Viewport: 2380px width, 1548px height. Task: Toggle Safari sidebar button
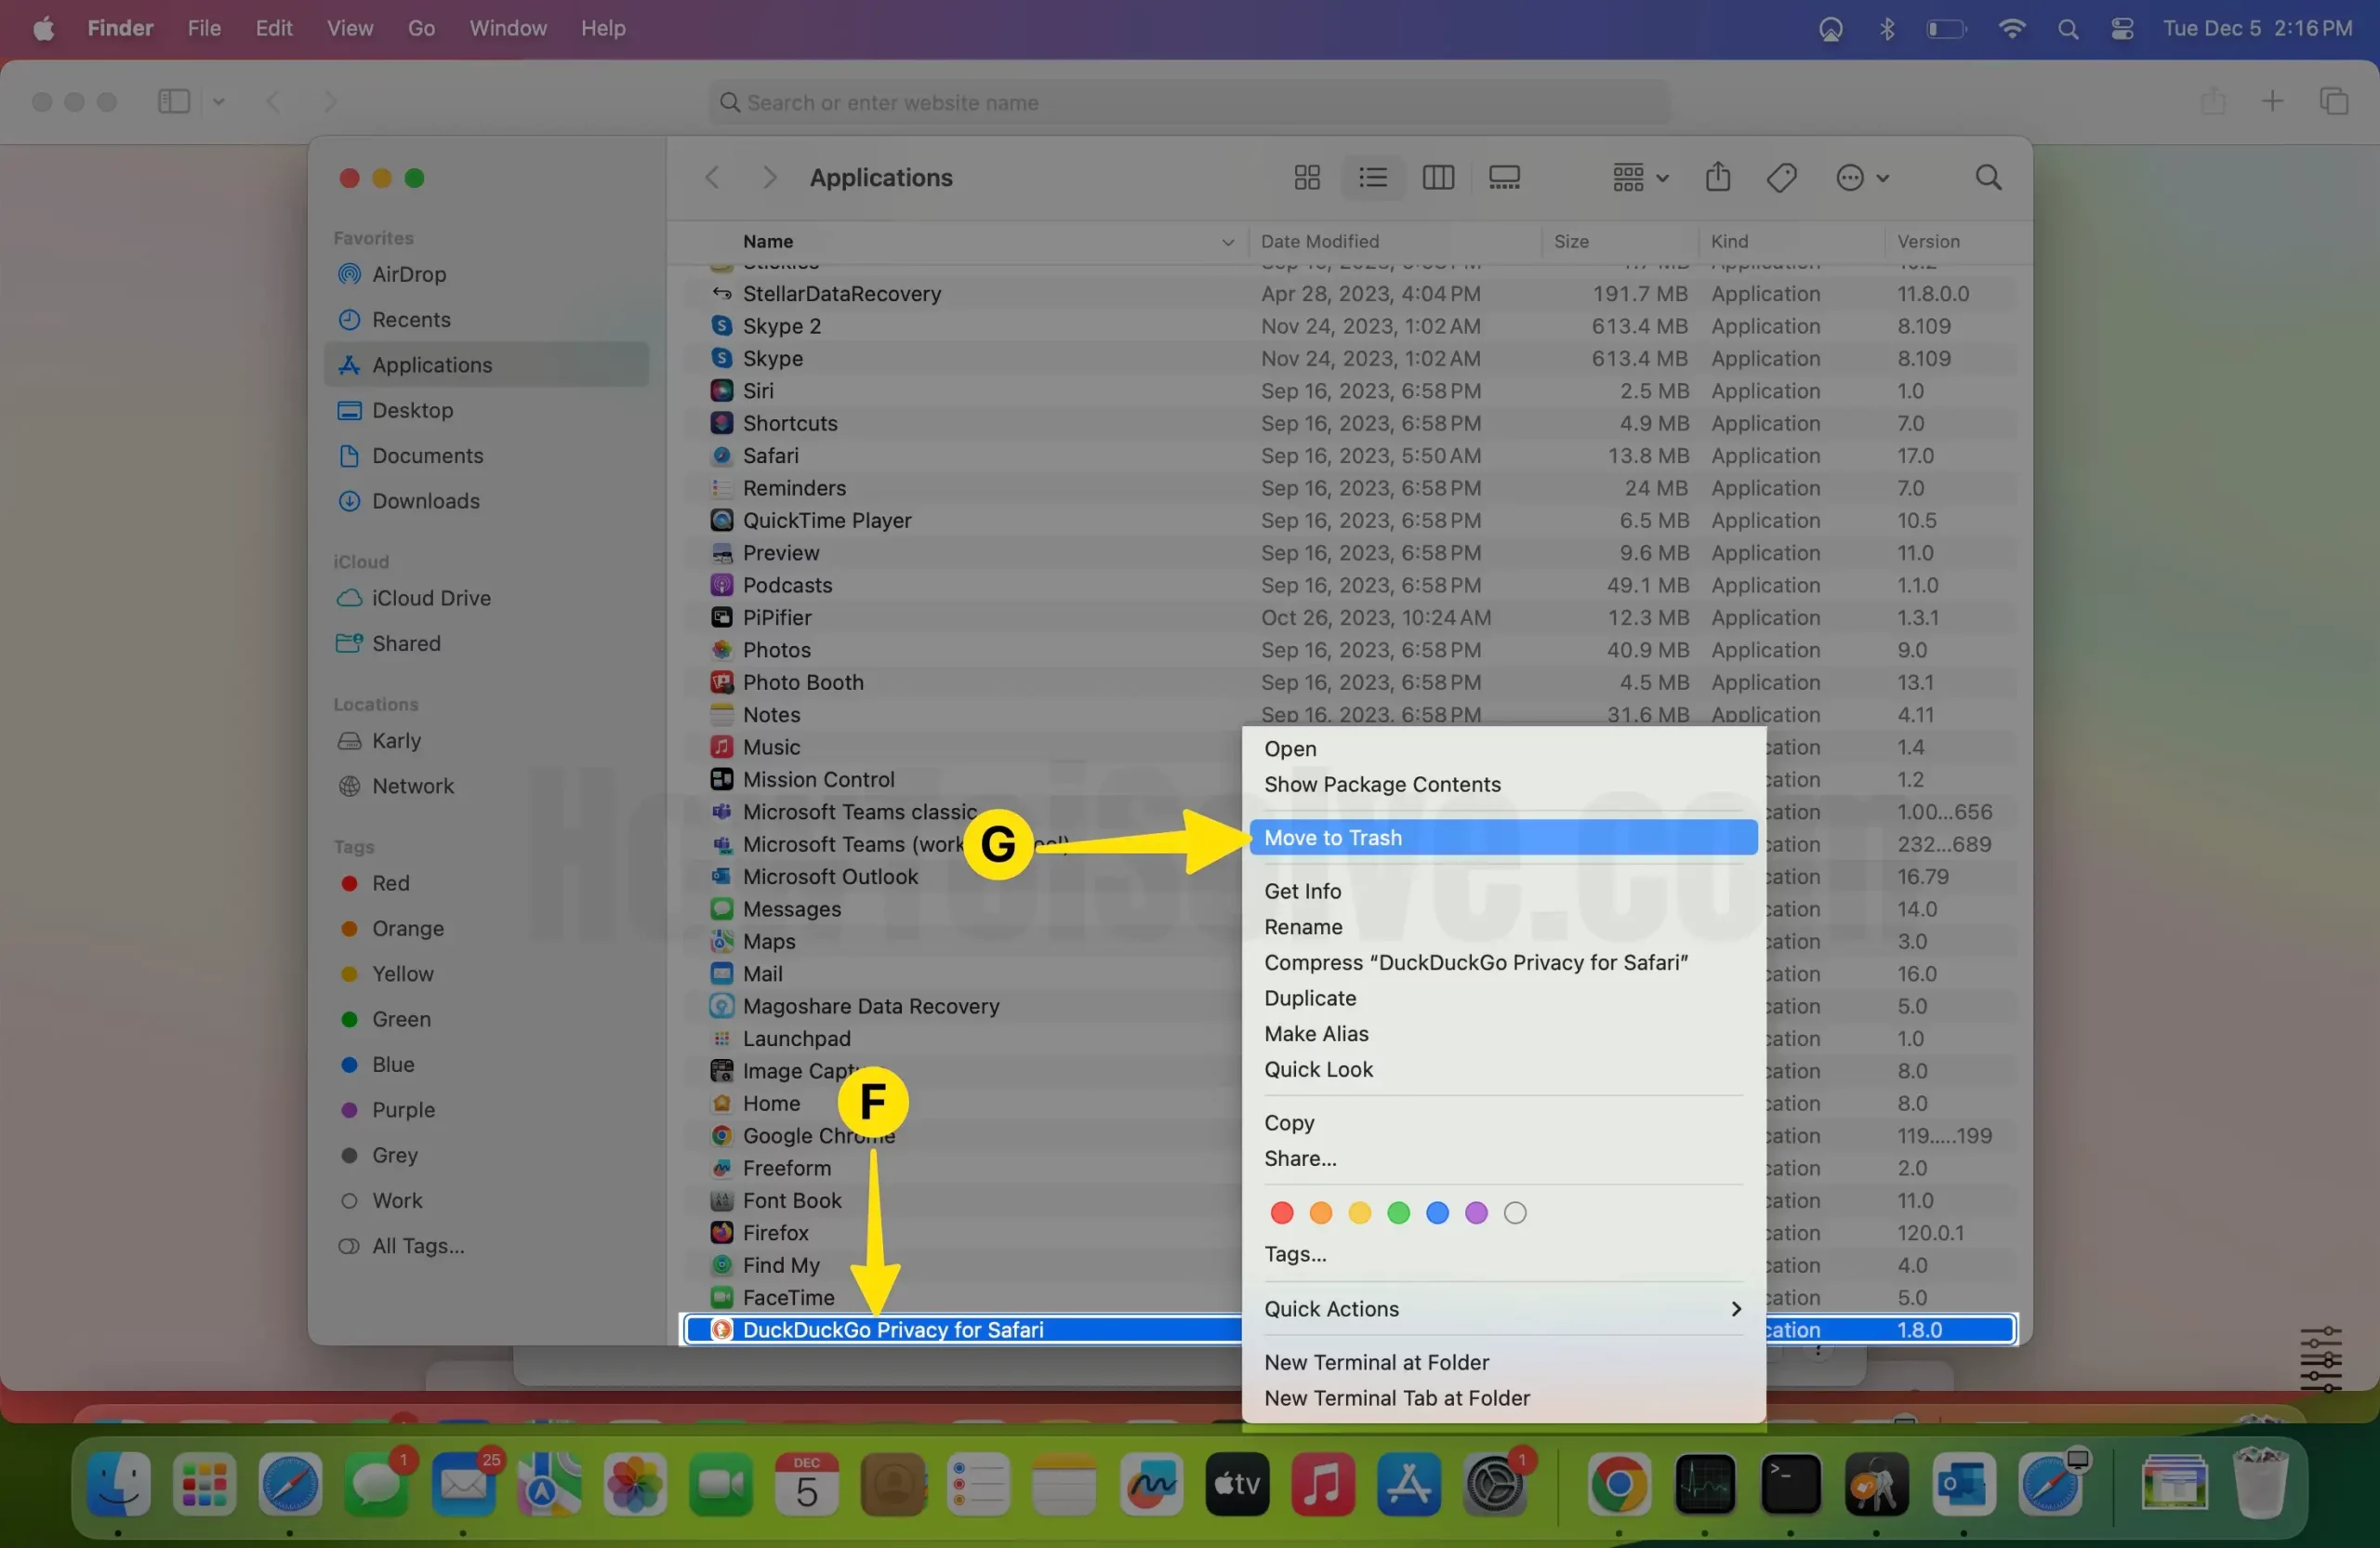[174, 102]
